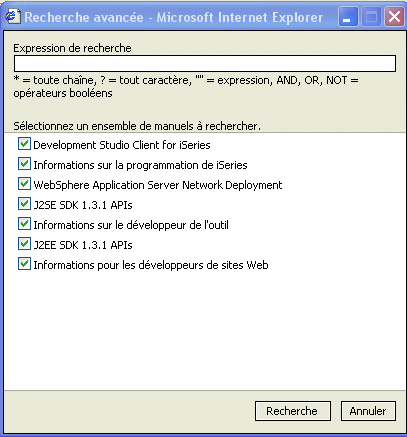Click the J2EE SDK 1.3.1 APIs label text
The image size is (407, 437).
click(83, 245)
